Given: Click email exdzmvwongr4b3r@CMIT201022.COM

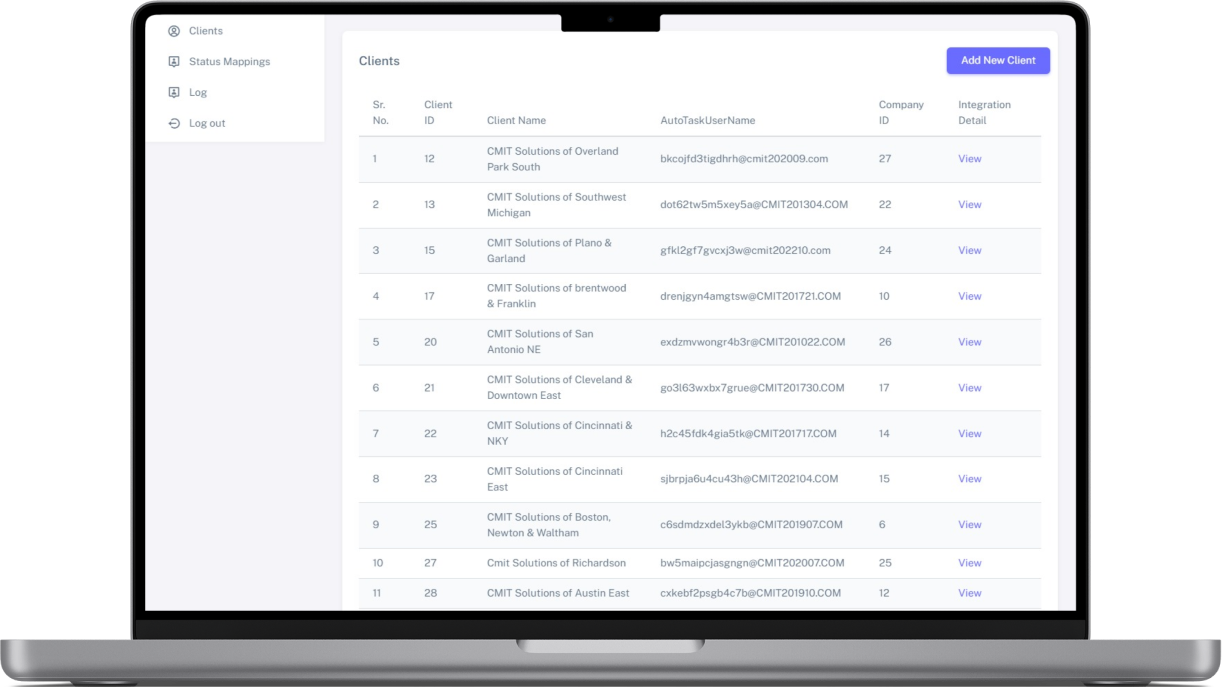Looking at the screenshot, I should [x=753, y=342].
